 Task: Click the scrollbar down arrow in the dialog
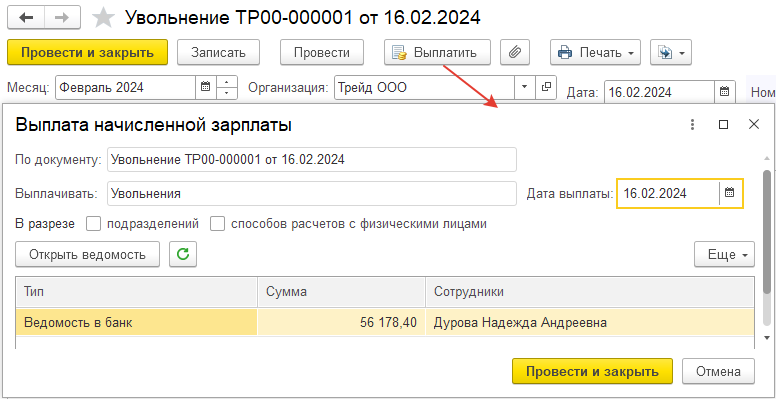767,338
